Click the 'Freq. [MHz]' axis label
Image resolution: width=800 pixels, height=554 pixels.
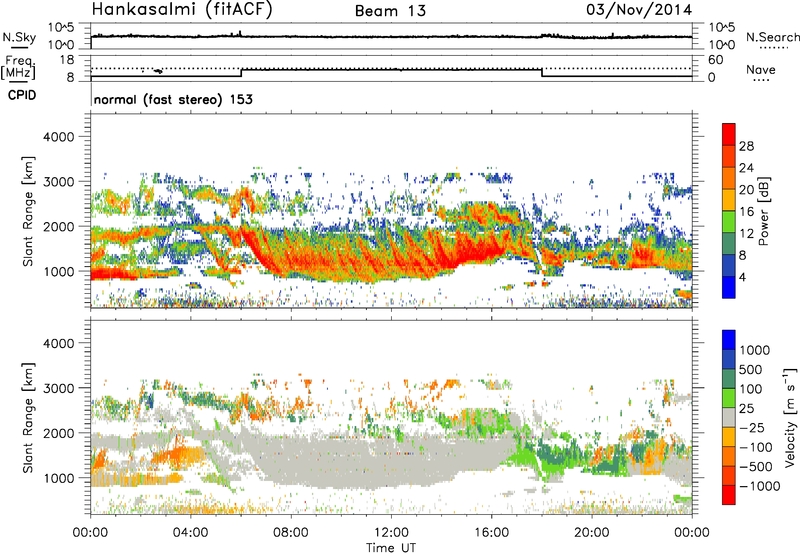pos(18,68)
